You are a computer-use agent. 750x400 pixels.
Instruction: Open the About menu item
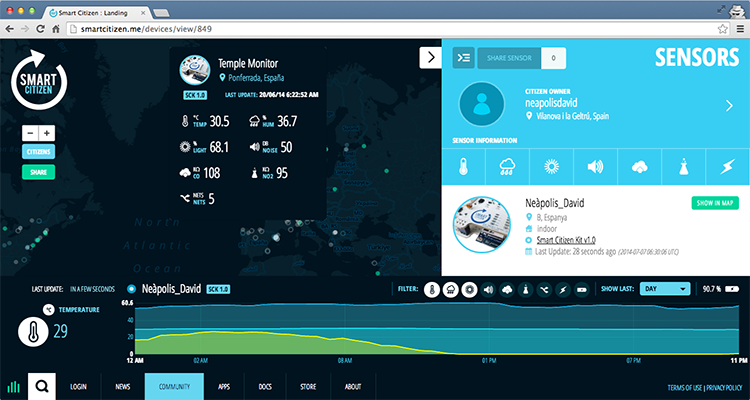[x=353, y=387]
